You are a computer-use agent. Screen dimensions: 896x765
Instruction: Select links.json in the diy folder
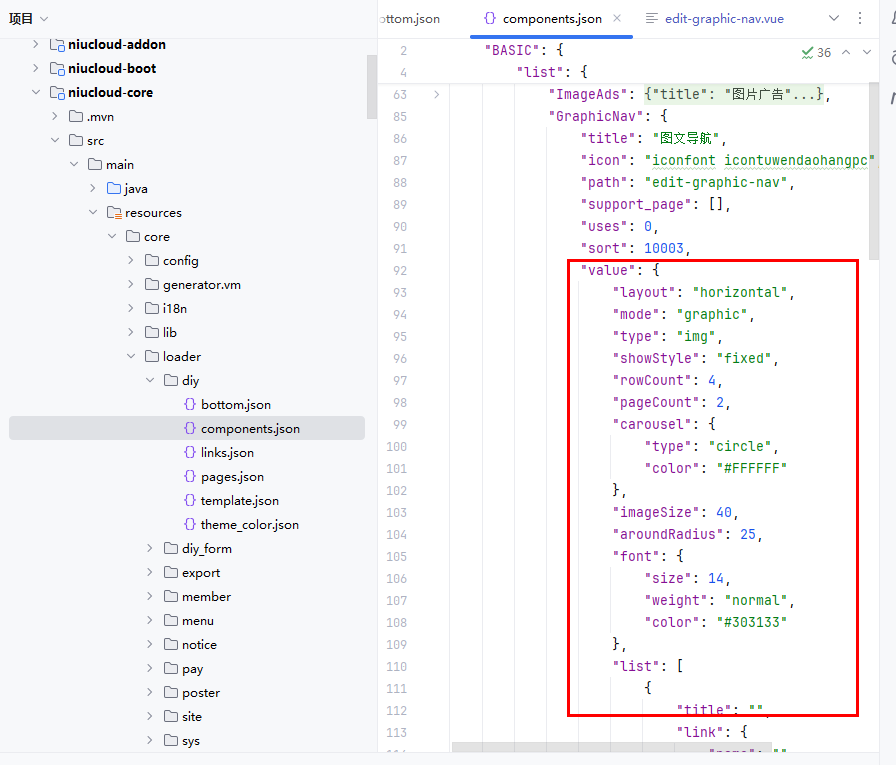[x=227, y=453]
